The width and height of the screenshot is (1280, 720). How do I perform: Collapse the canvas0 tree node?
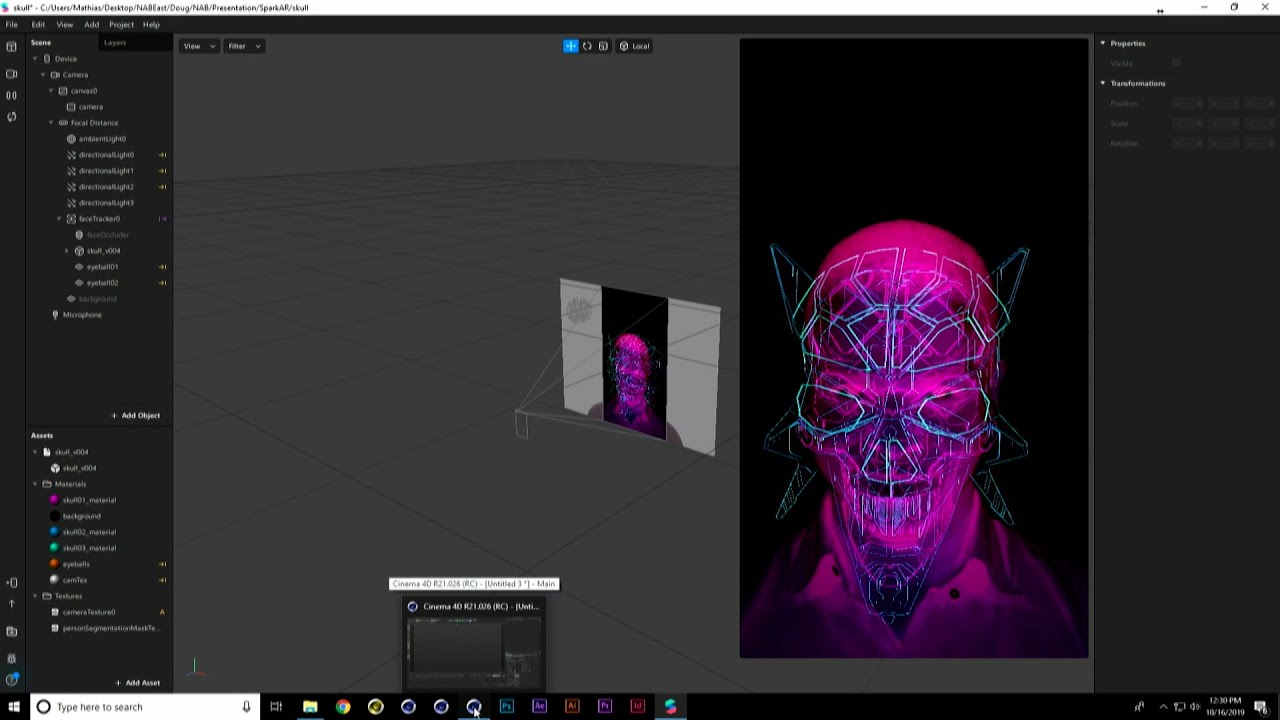[51, 91]
